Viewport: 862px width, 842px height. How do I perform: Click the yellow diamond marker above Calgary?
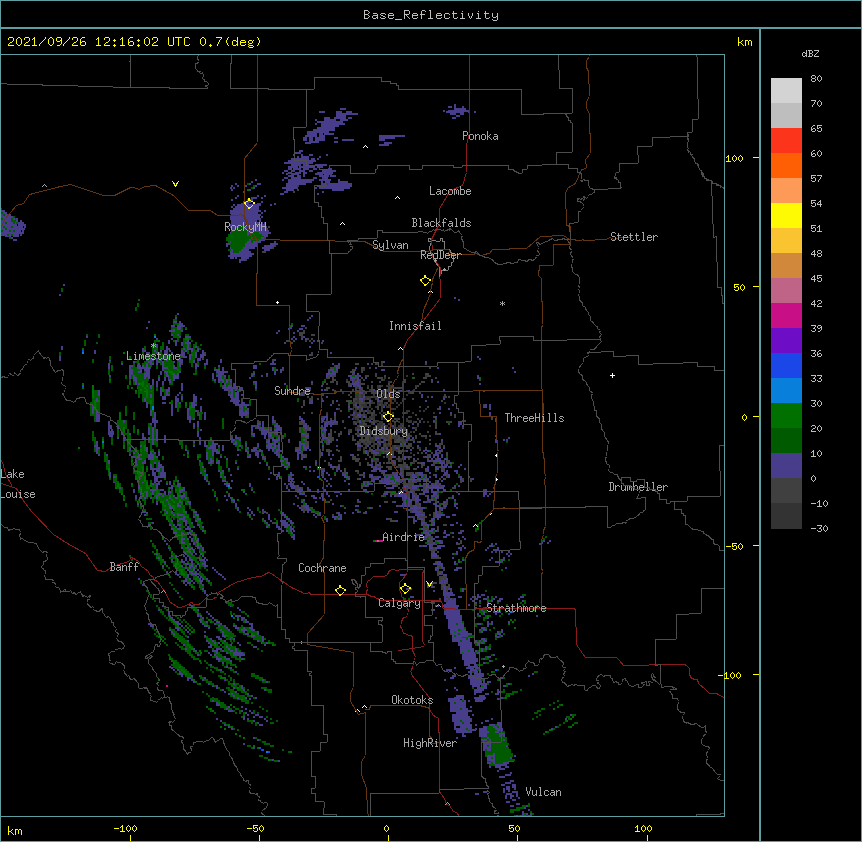405,589
